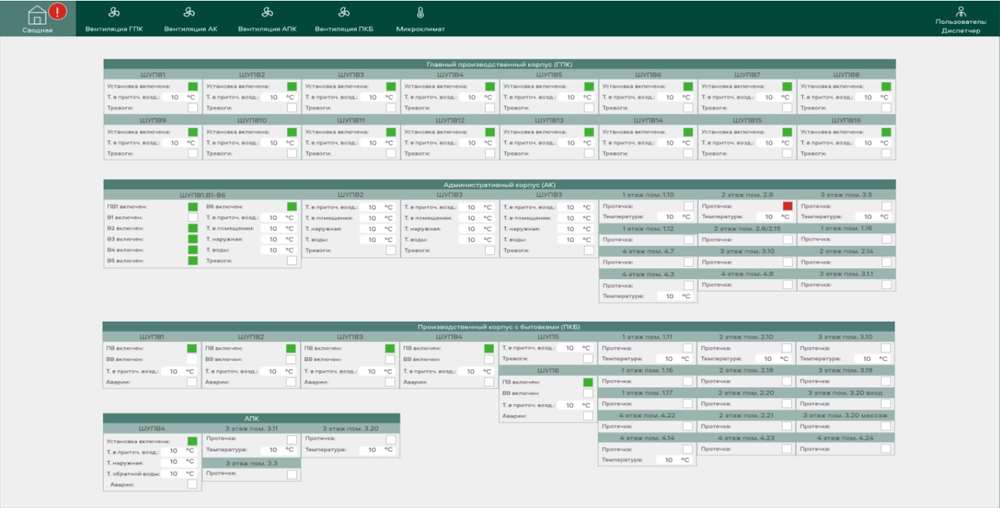Click the red alarm alert badge
The width and height of the screenshot is (1000, 508).
[x=58, y=12]
